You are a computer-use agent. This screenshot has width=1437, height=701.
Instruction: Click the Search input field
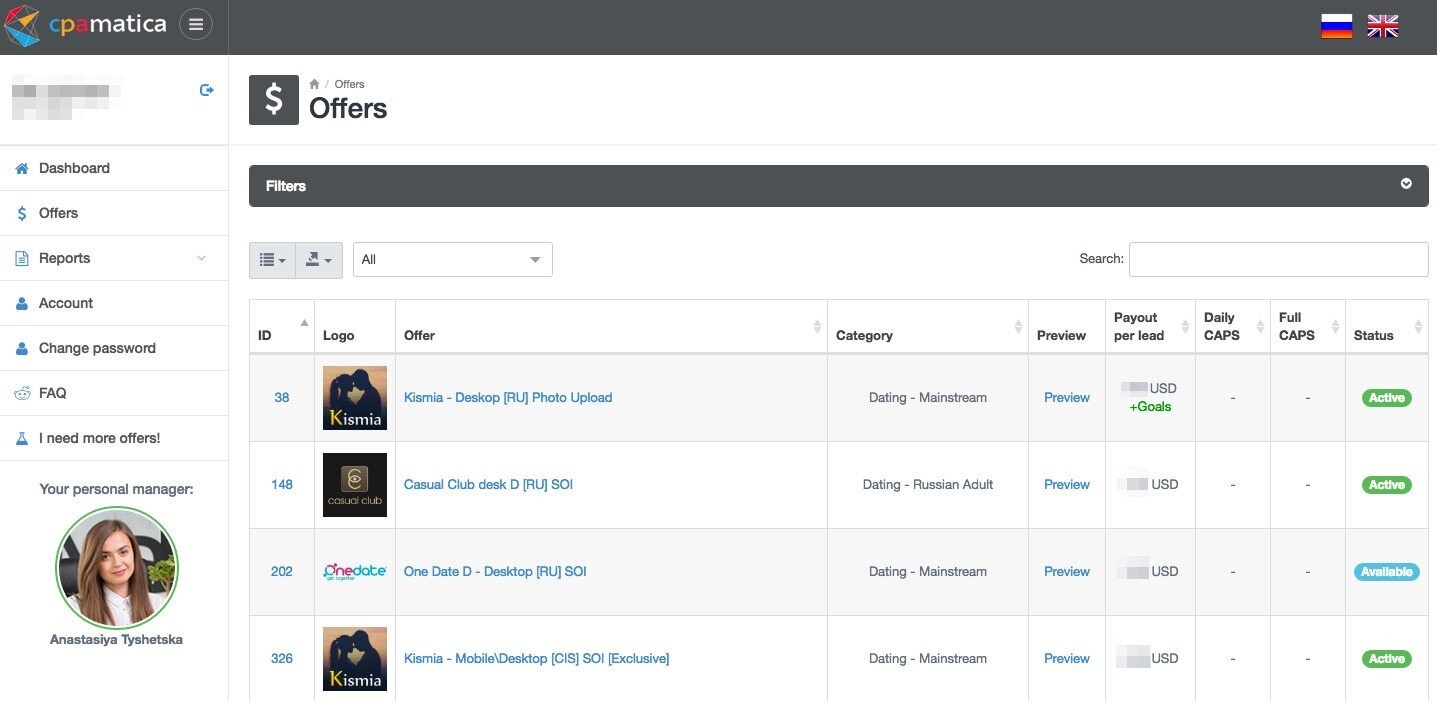click(1278, 259)
